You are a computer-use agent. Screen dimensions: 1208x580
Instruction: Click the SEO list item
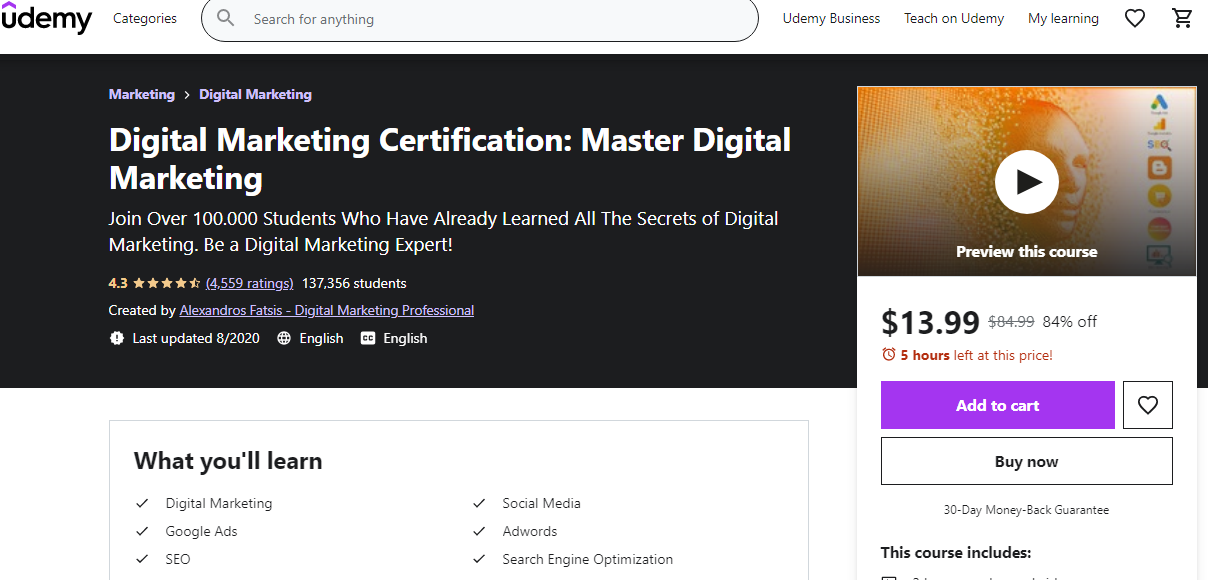pos(178,559)
